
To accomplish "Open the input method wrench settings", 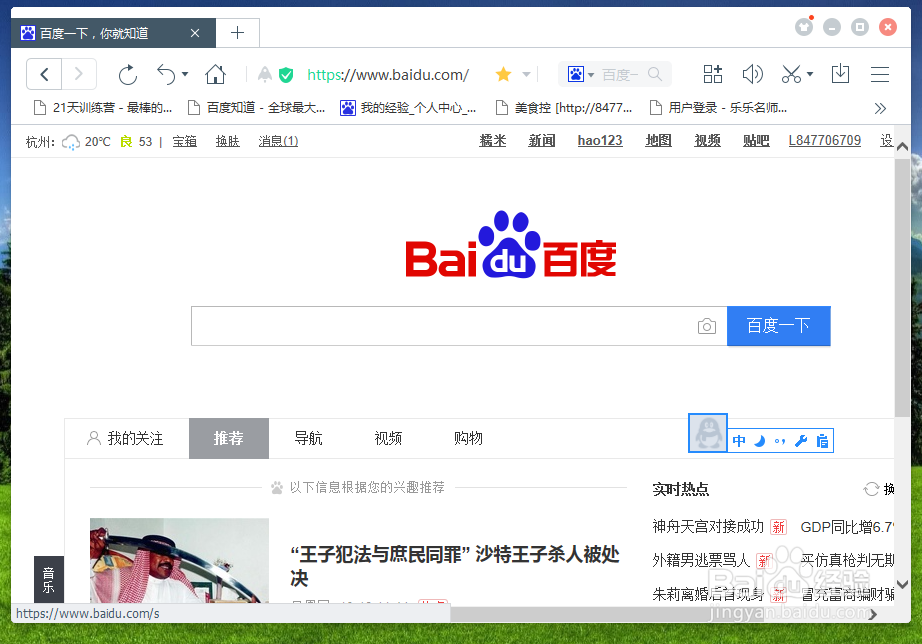I will pos(800,441).
